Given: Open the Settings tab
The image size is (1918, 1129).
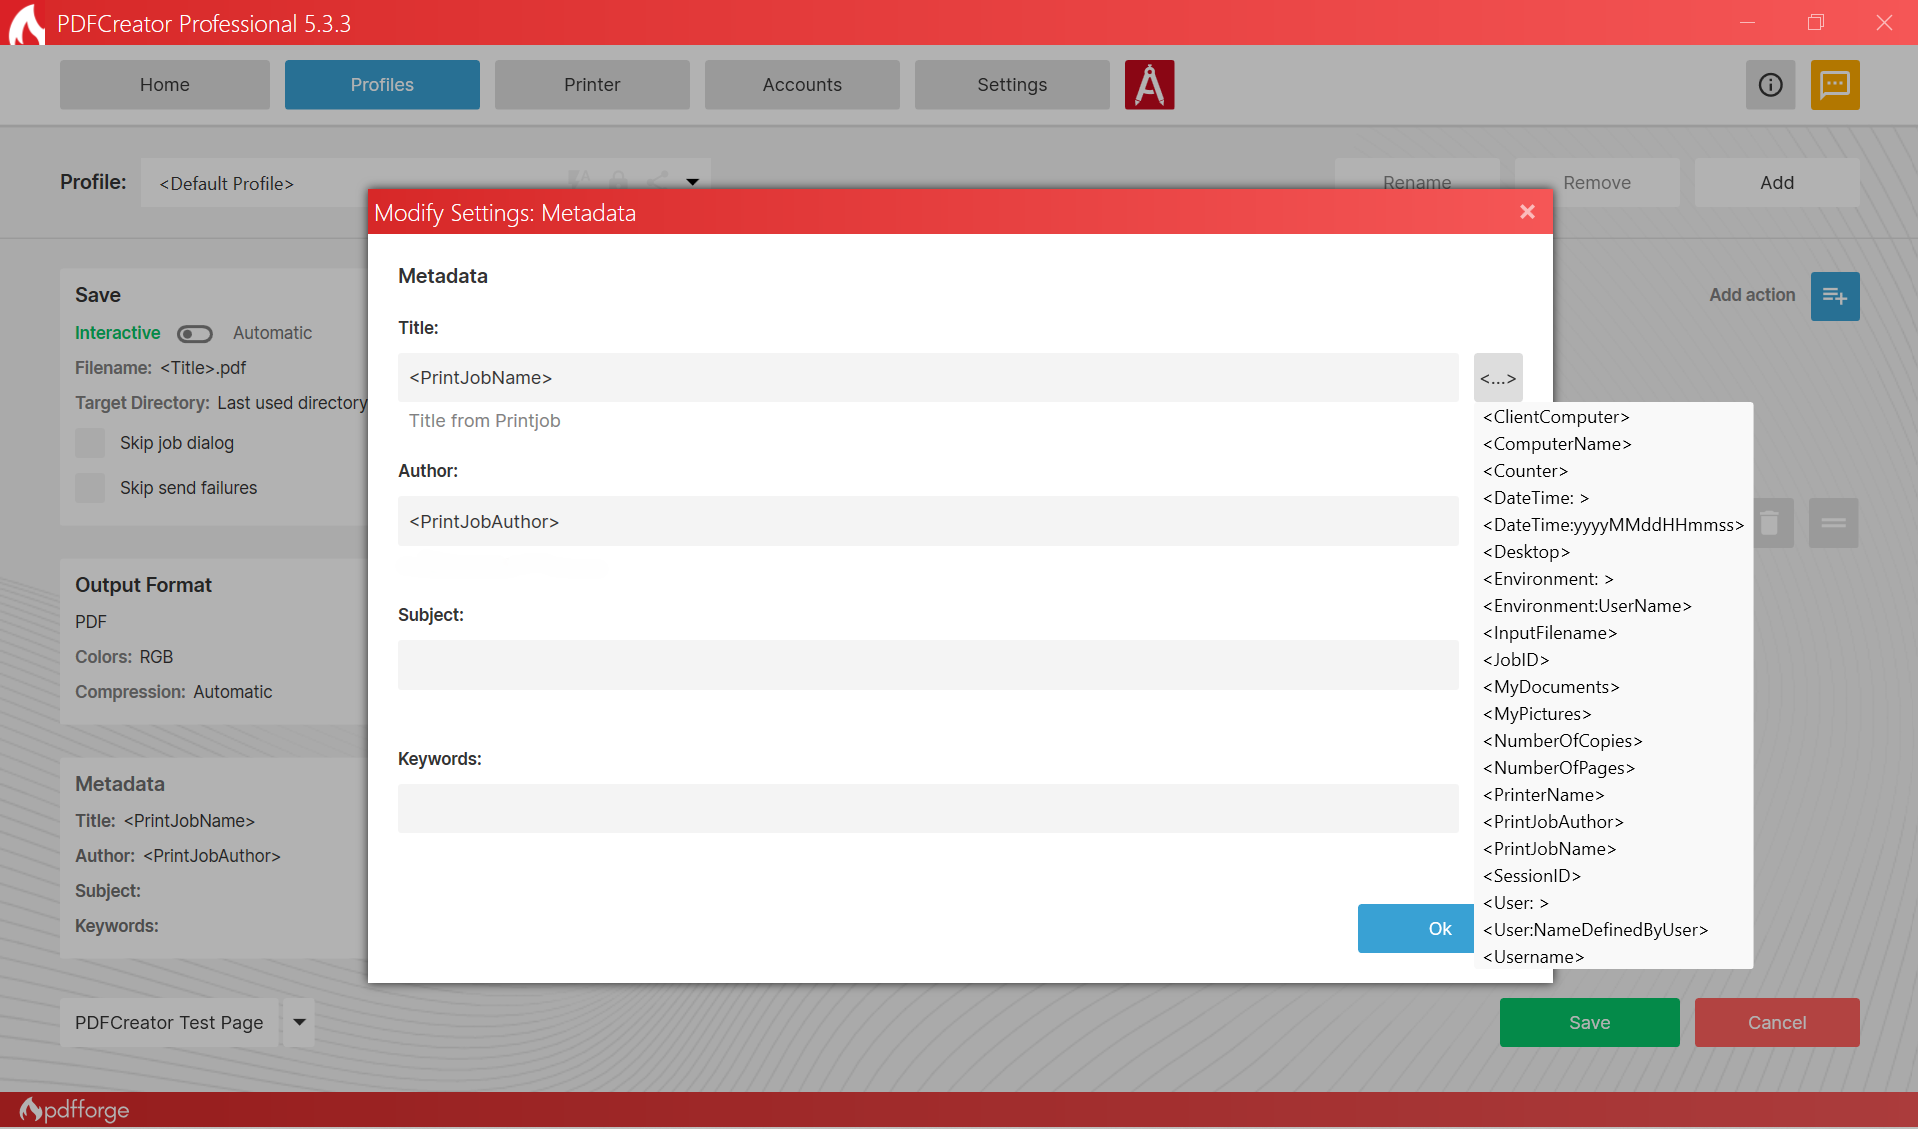Looking at the screenshot, I should pos(1012,85).
